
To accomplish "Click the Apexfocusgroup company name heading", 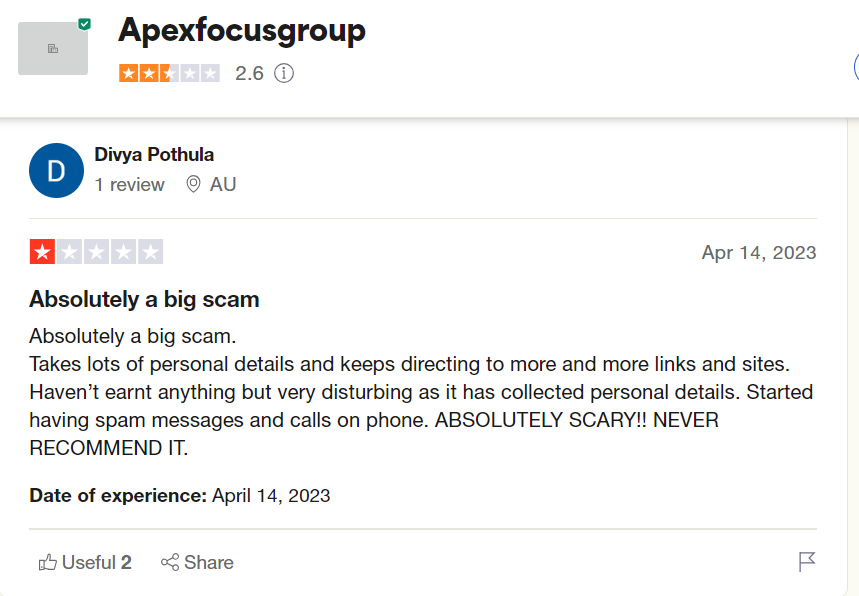I will click(x=242, y=30).
